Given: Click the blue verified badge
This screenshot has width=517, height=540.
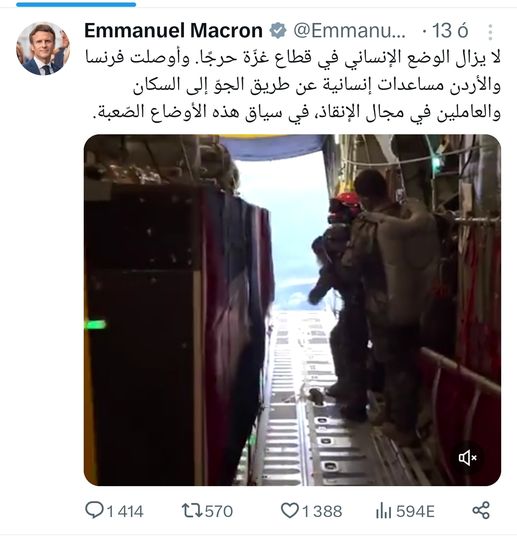Looking at the screenshot, I should (x=278, y=31).
